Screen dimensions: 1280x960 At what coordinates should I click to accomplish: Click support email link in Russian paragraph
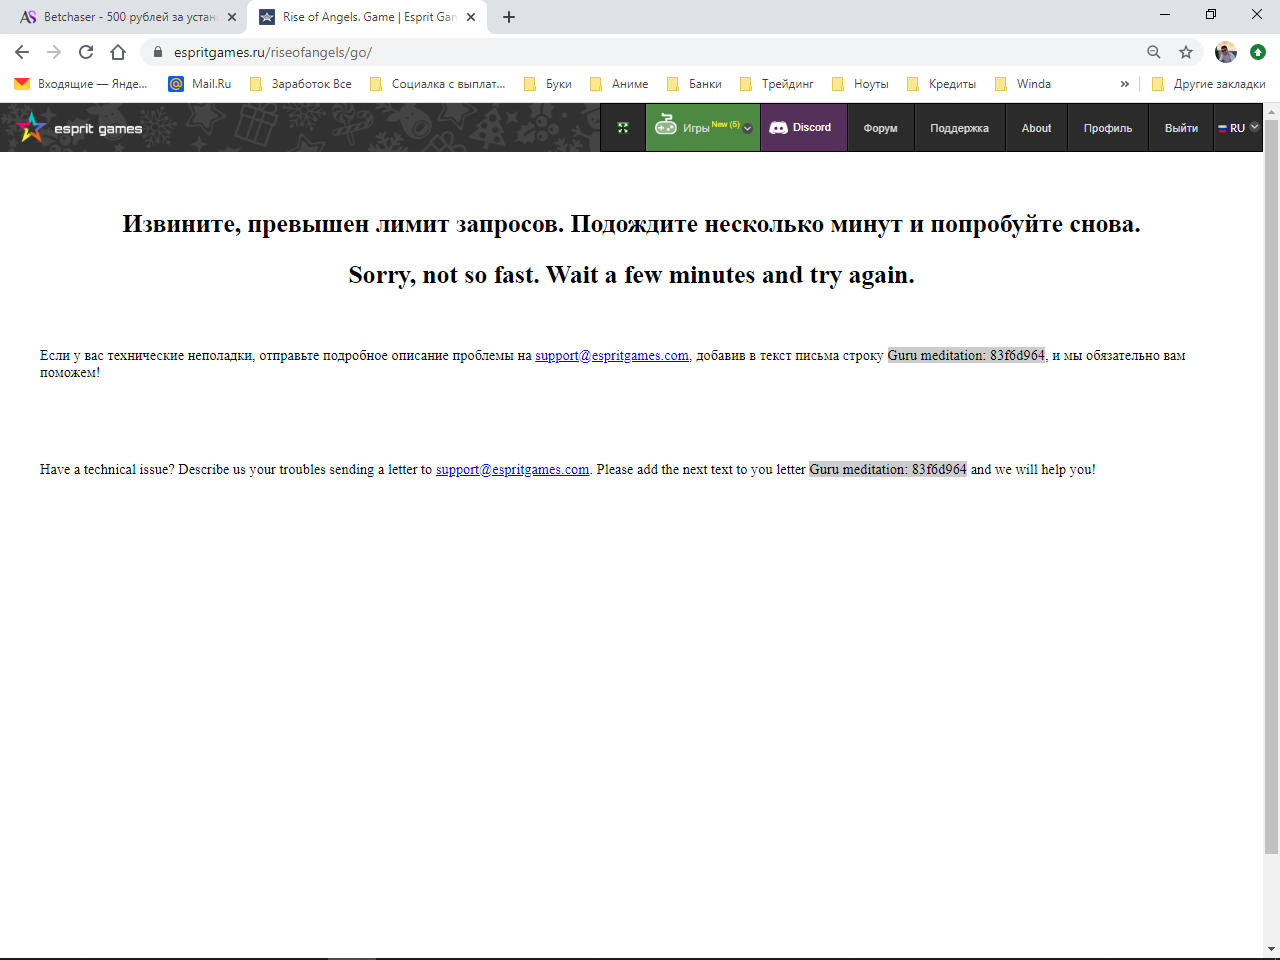coord(611,356)
